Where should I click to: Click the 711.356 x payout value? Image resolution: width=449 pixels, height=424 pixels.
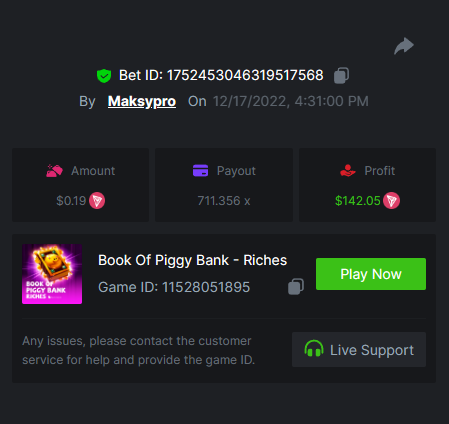point(224,201)
